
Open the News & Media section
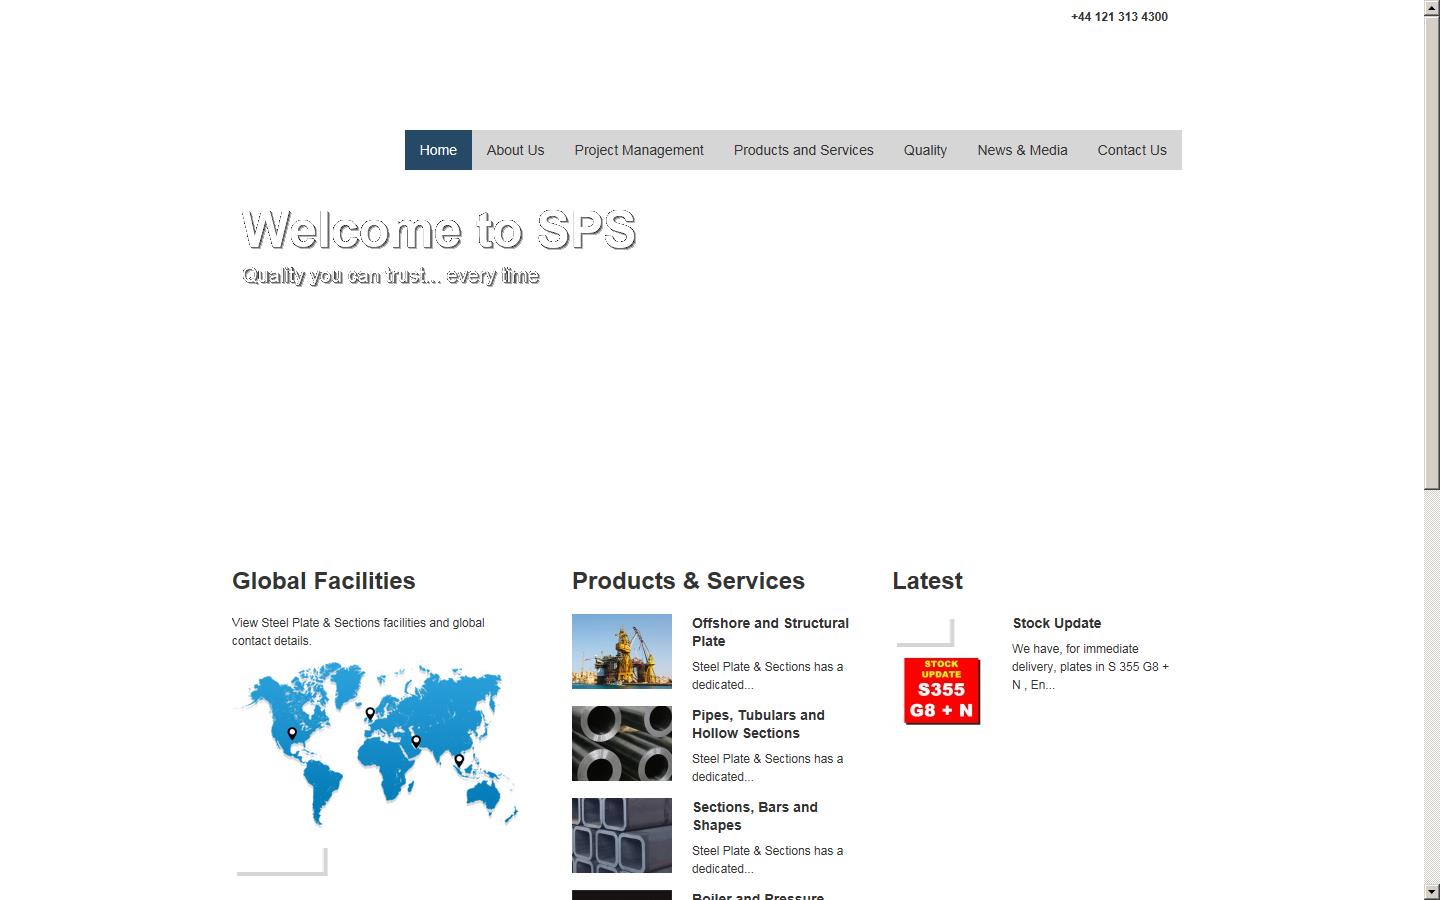click(x=1022, y=150)
